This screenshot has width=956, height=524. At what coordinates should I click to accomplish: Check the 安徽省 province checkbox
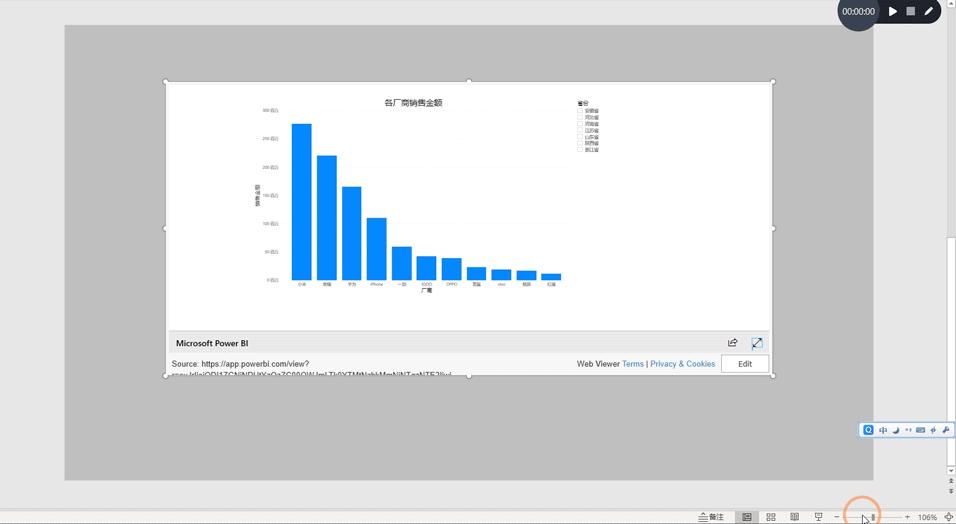[580, 111]
